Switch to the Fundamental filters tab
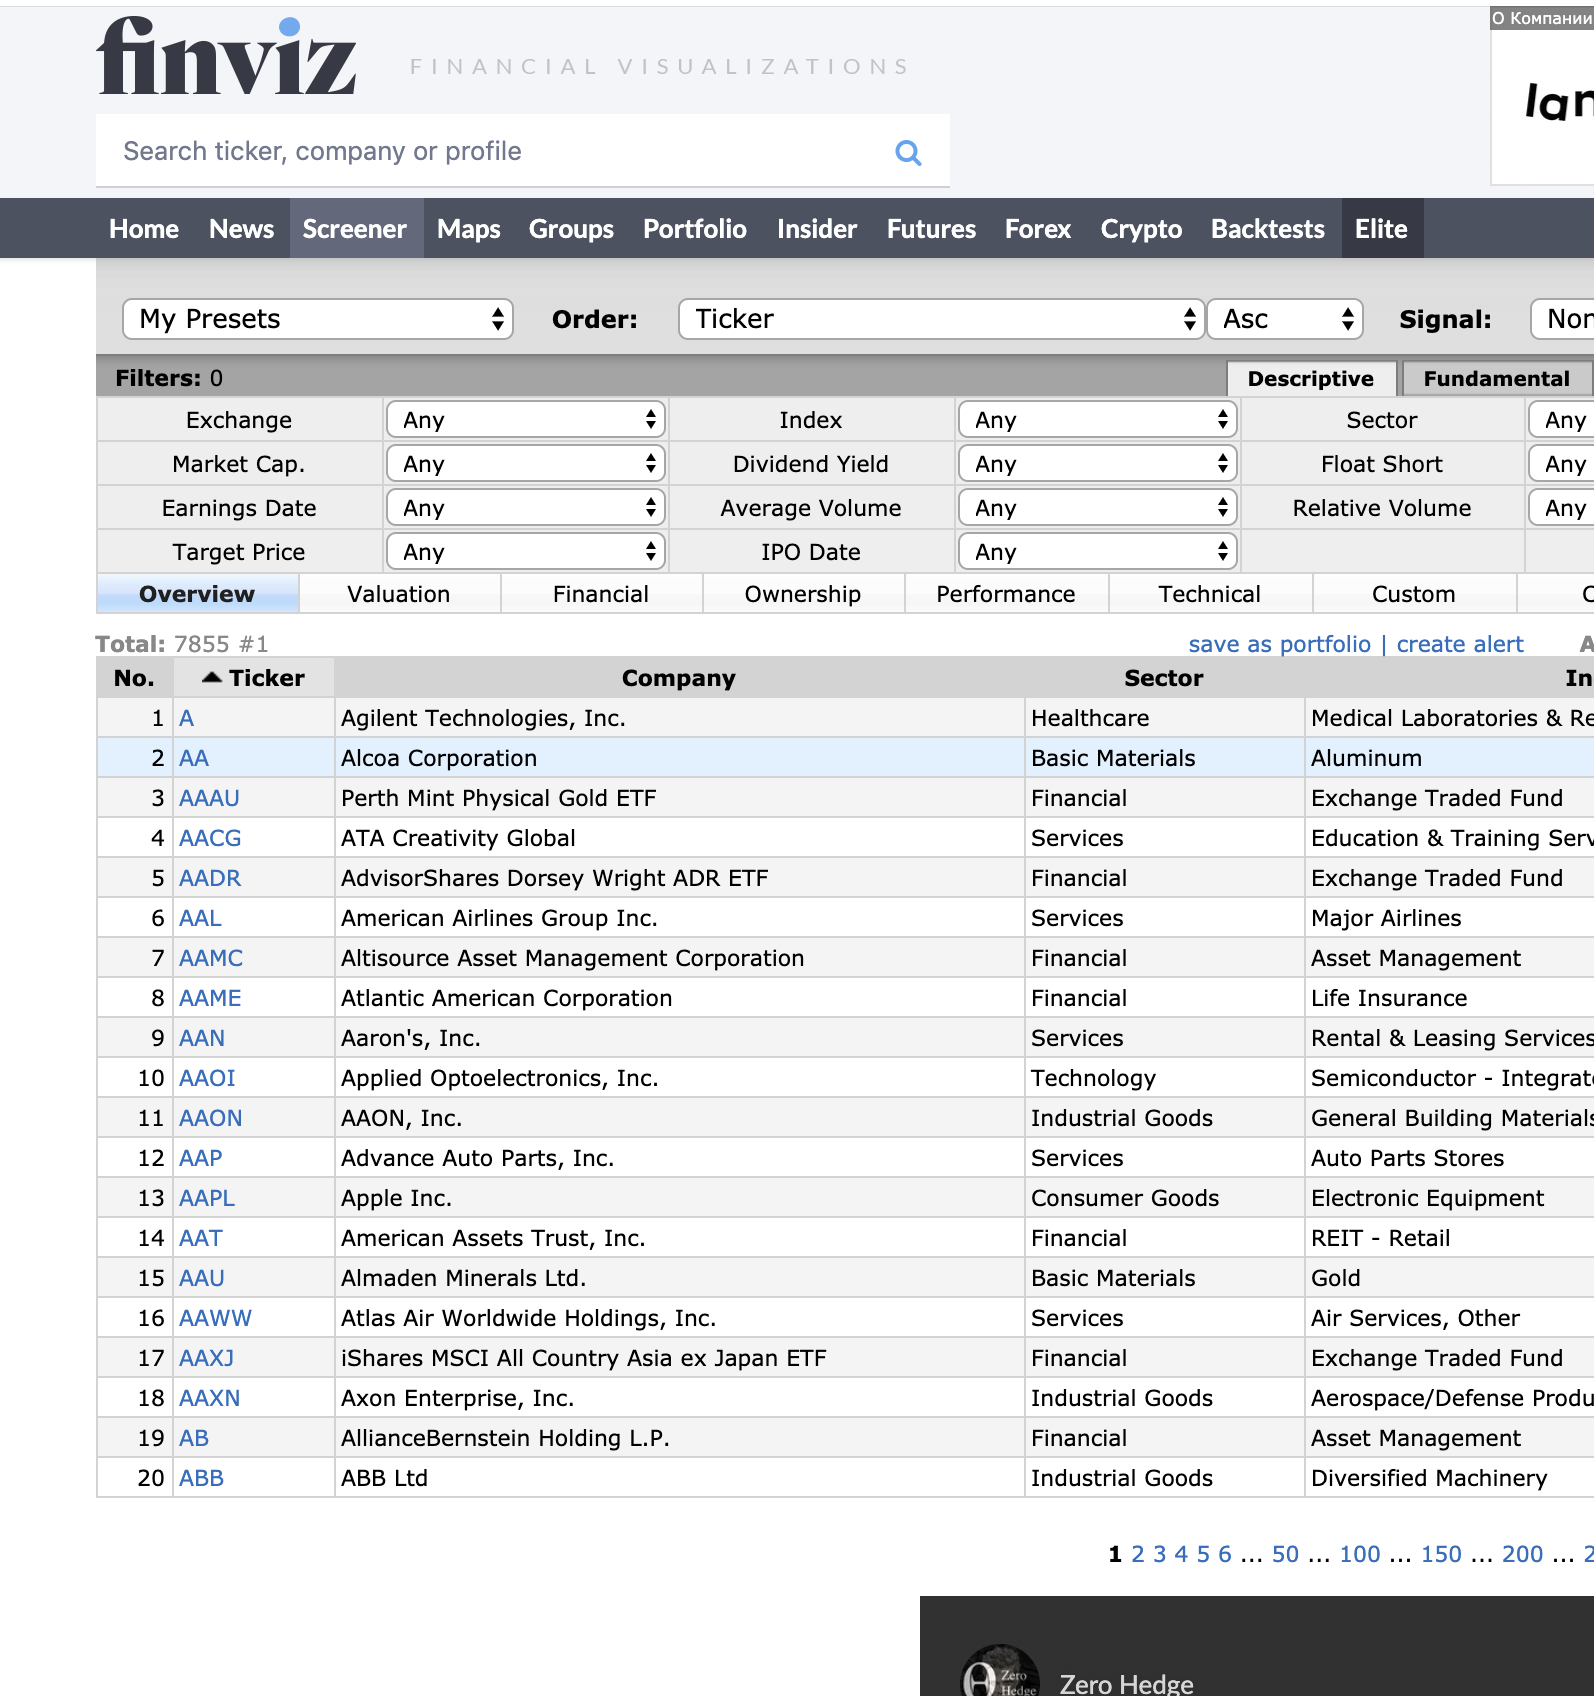 [x=1496, y=378]
